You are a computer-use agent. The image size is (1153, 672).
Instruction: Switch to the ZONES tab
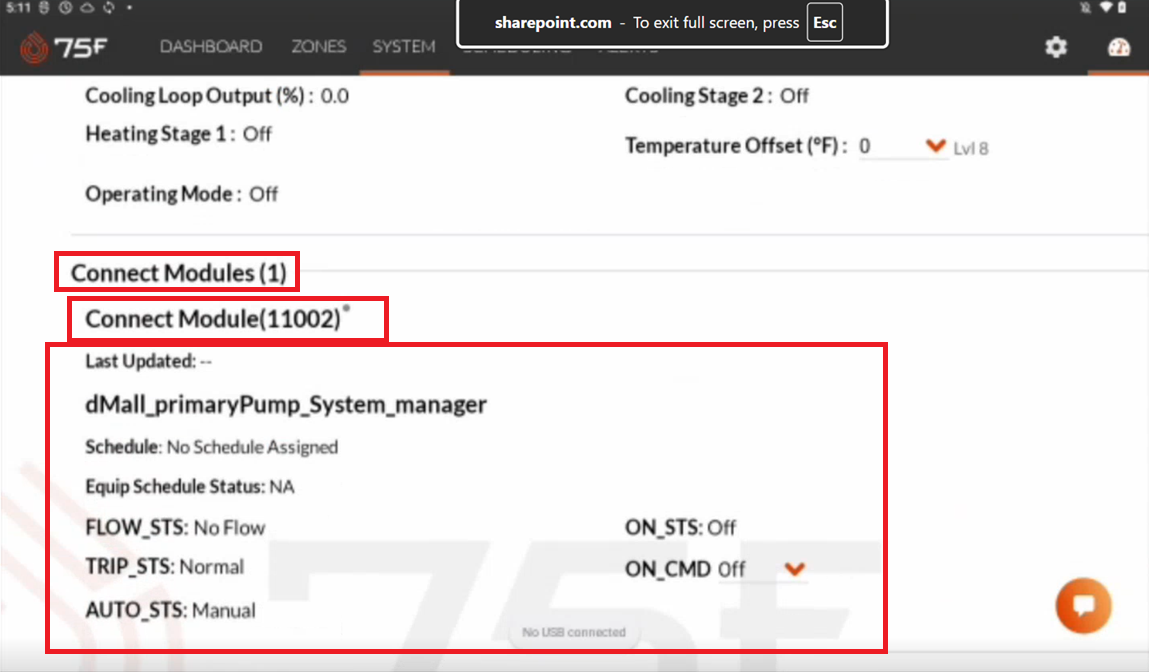tap(318, 46)
